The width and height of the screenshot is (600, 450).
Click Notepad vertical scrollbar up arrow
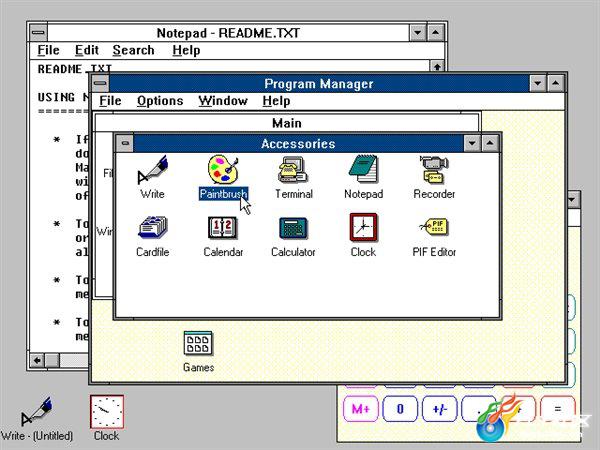437,66
